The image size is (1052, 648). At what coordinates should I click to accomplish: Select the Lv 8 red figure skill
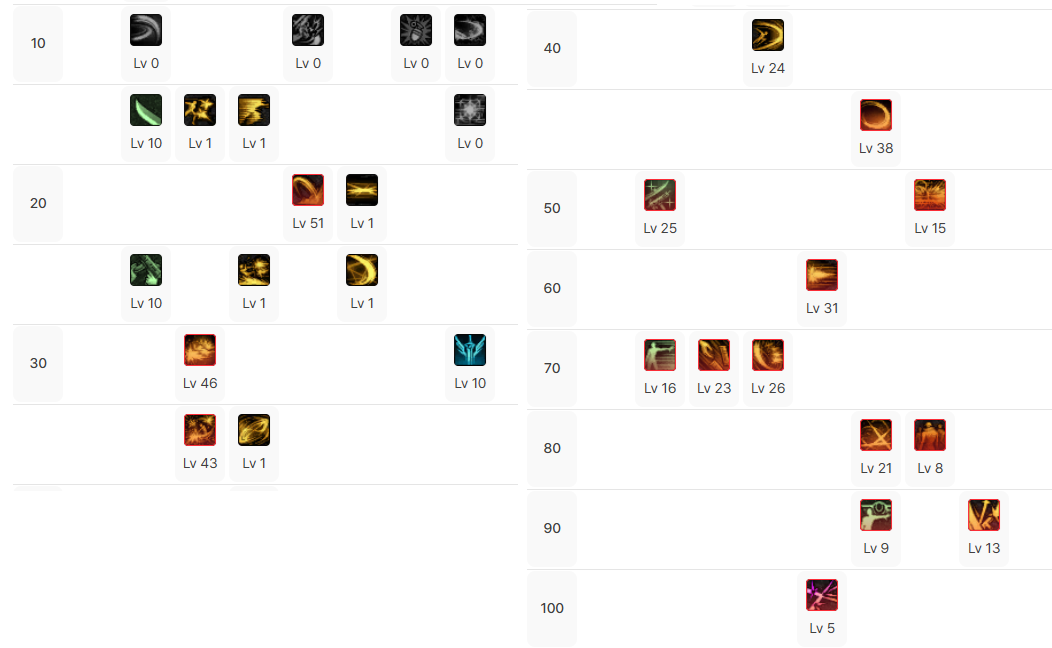[930, 435]
